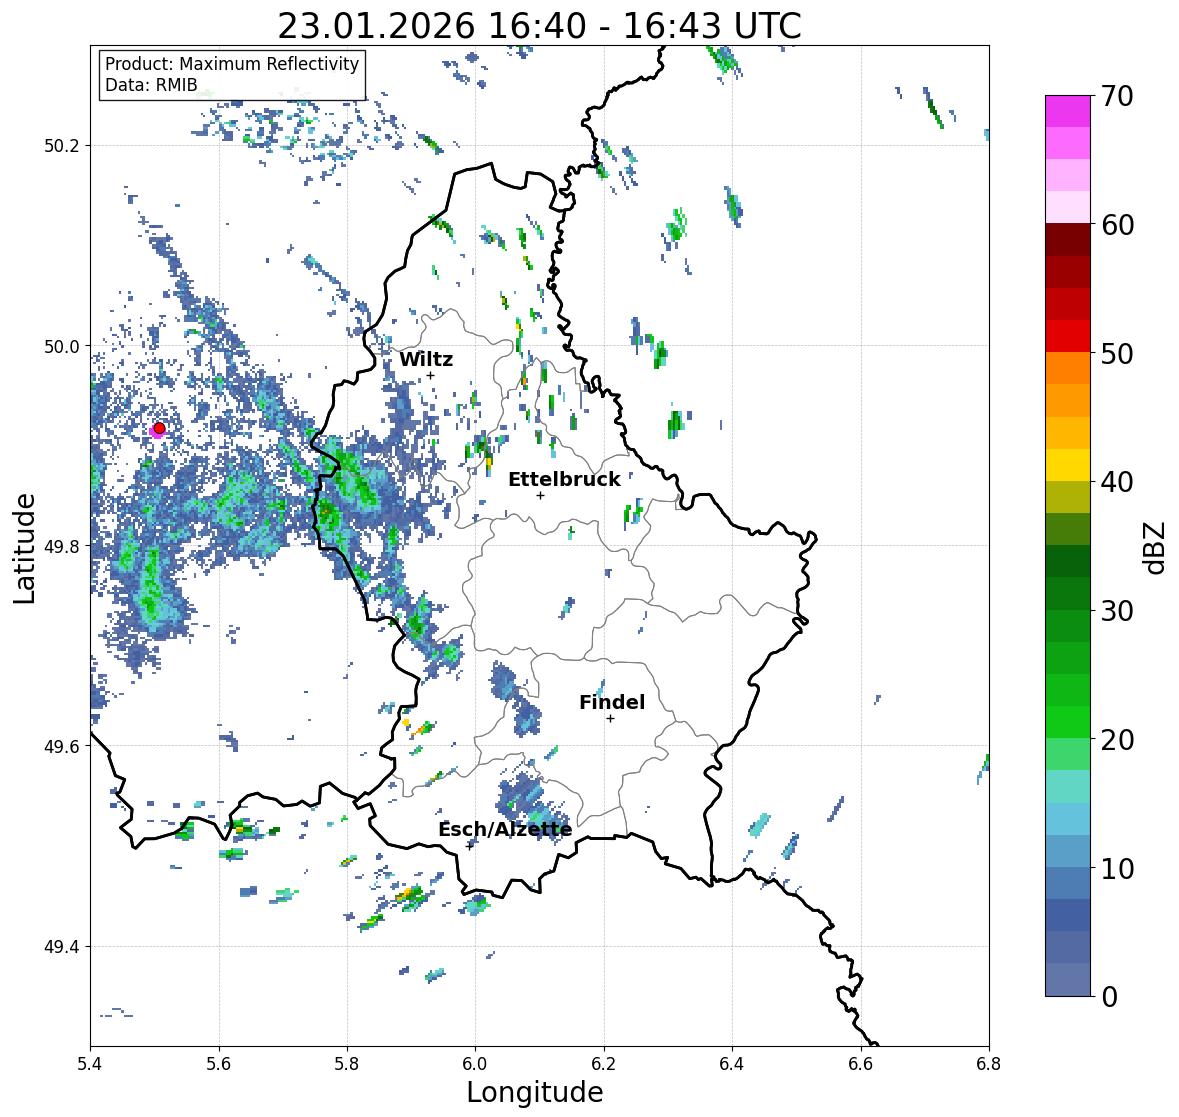This screenshot has height=1117, width=1179.
Task: Click the Ettelbruck plus marker
Action: point(540,495)
